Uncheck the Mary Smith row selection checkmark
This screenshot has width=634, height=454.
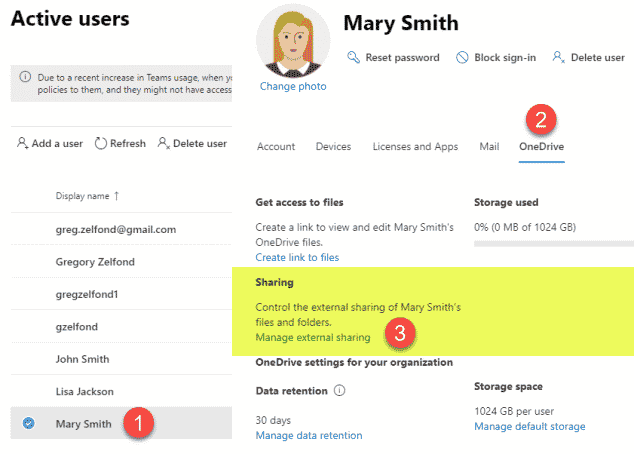pos(28,423)
